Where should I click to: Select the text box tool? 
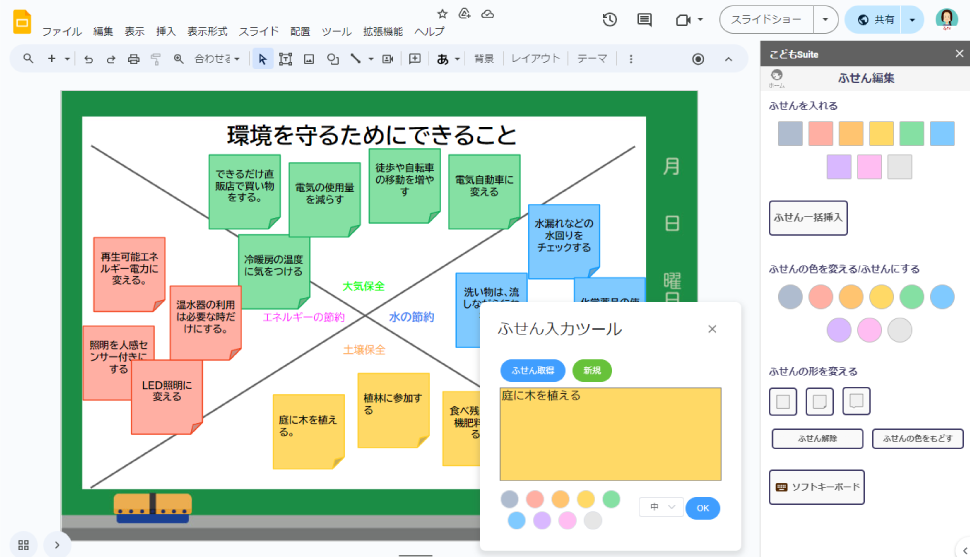(x=285, y=59)
